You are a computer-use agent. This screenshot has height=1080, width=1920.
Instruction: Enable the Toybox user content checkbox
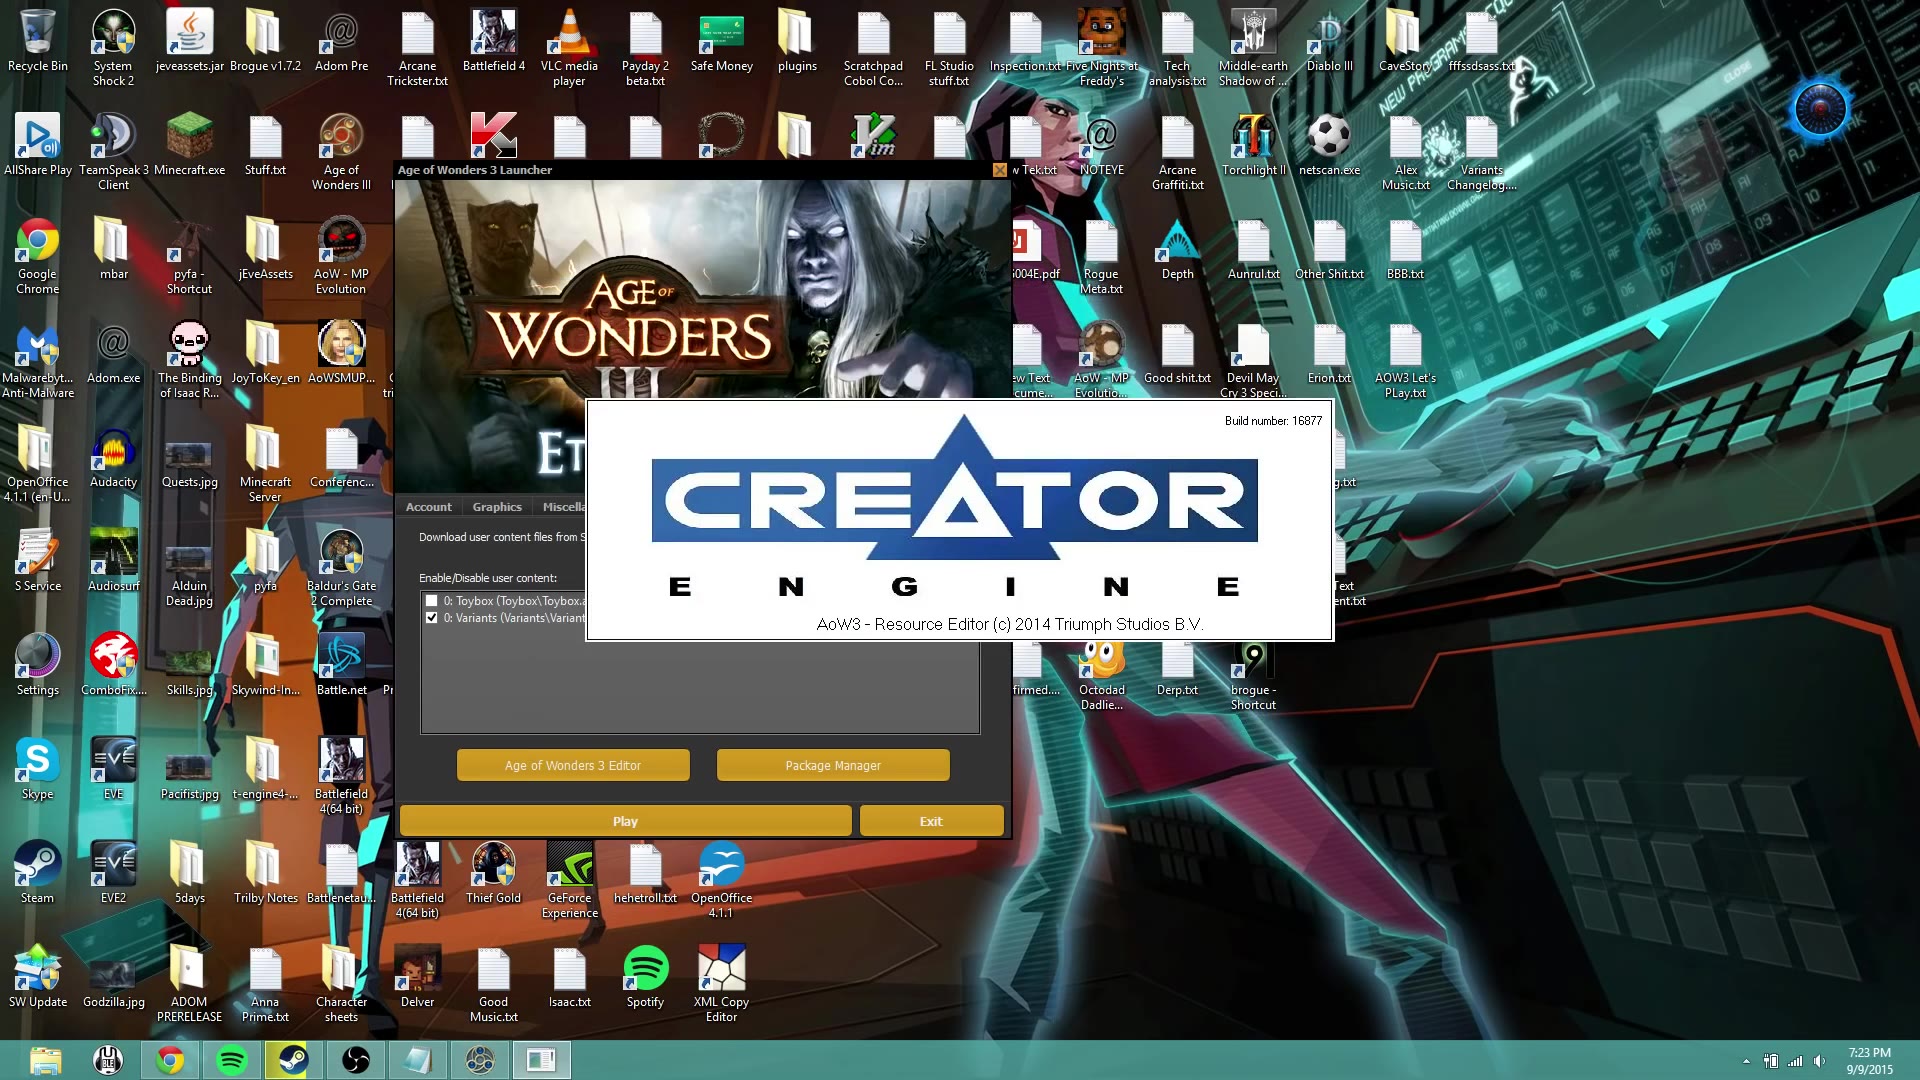click(x=432, y=601)
